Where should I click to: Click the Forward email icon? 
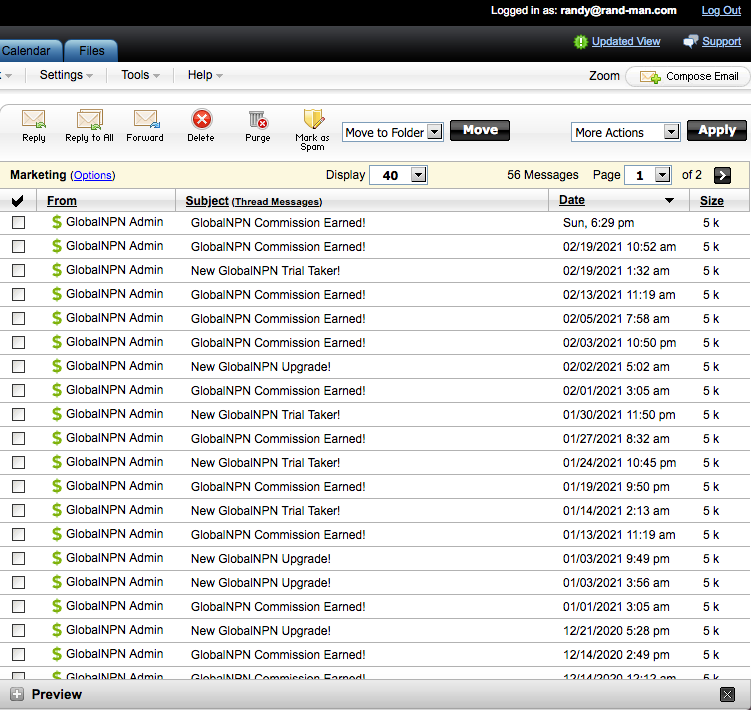pyautogui.click(x=146, y=119)
